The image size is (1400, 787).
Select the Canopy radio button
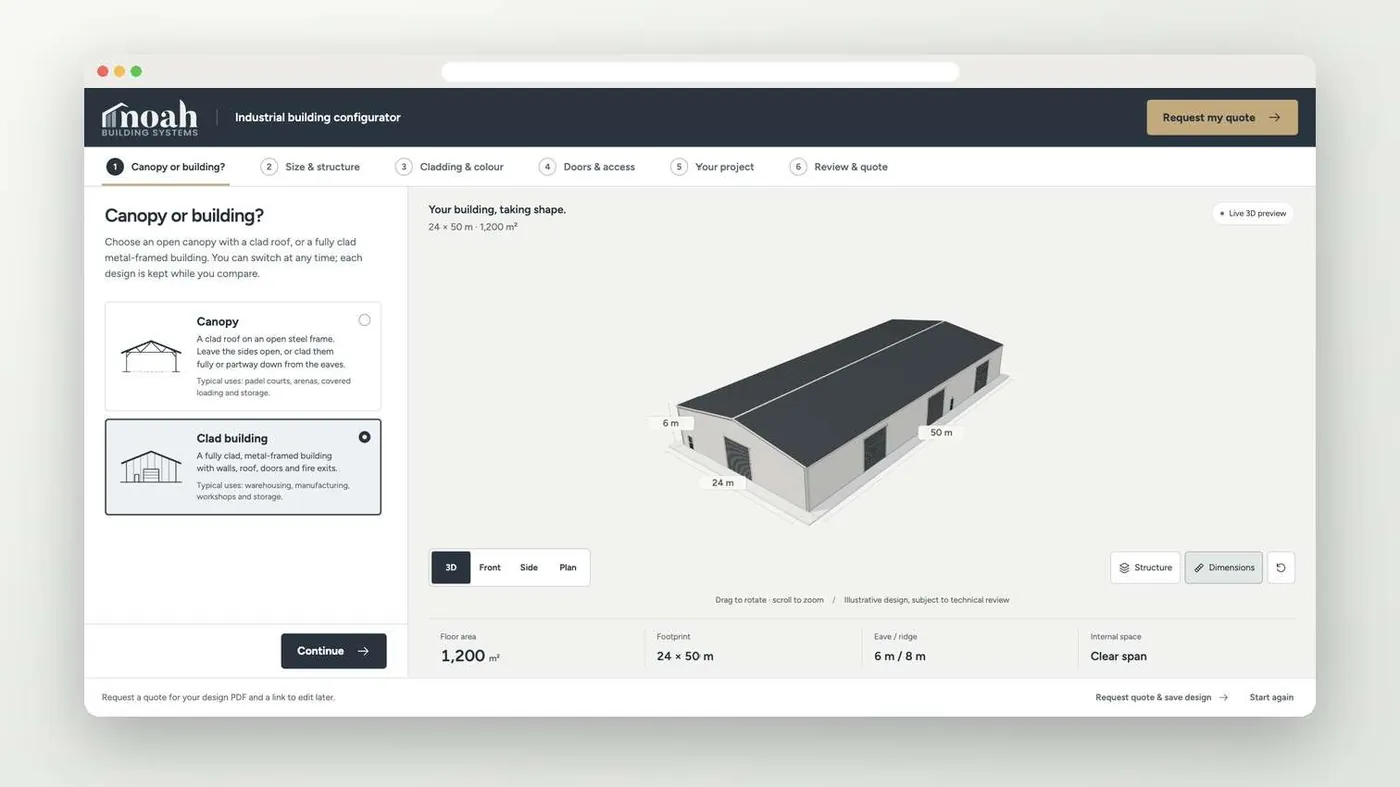click(x=364, y=320)
